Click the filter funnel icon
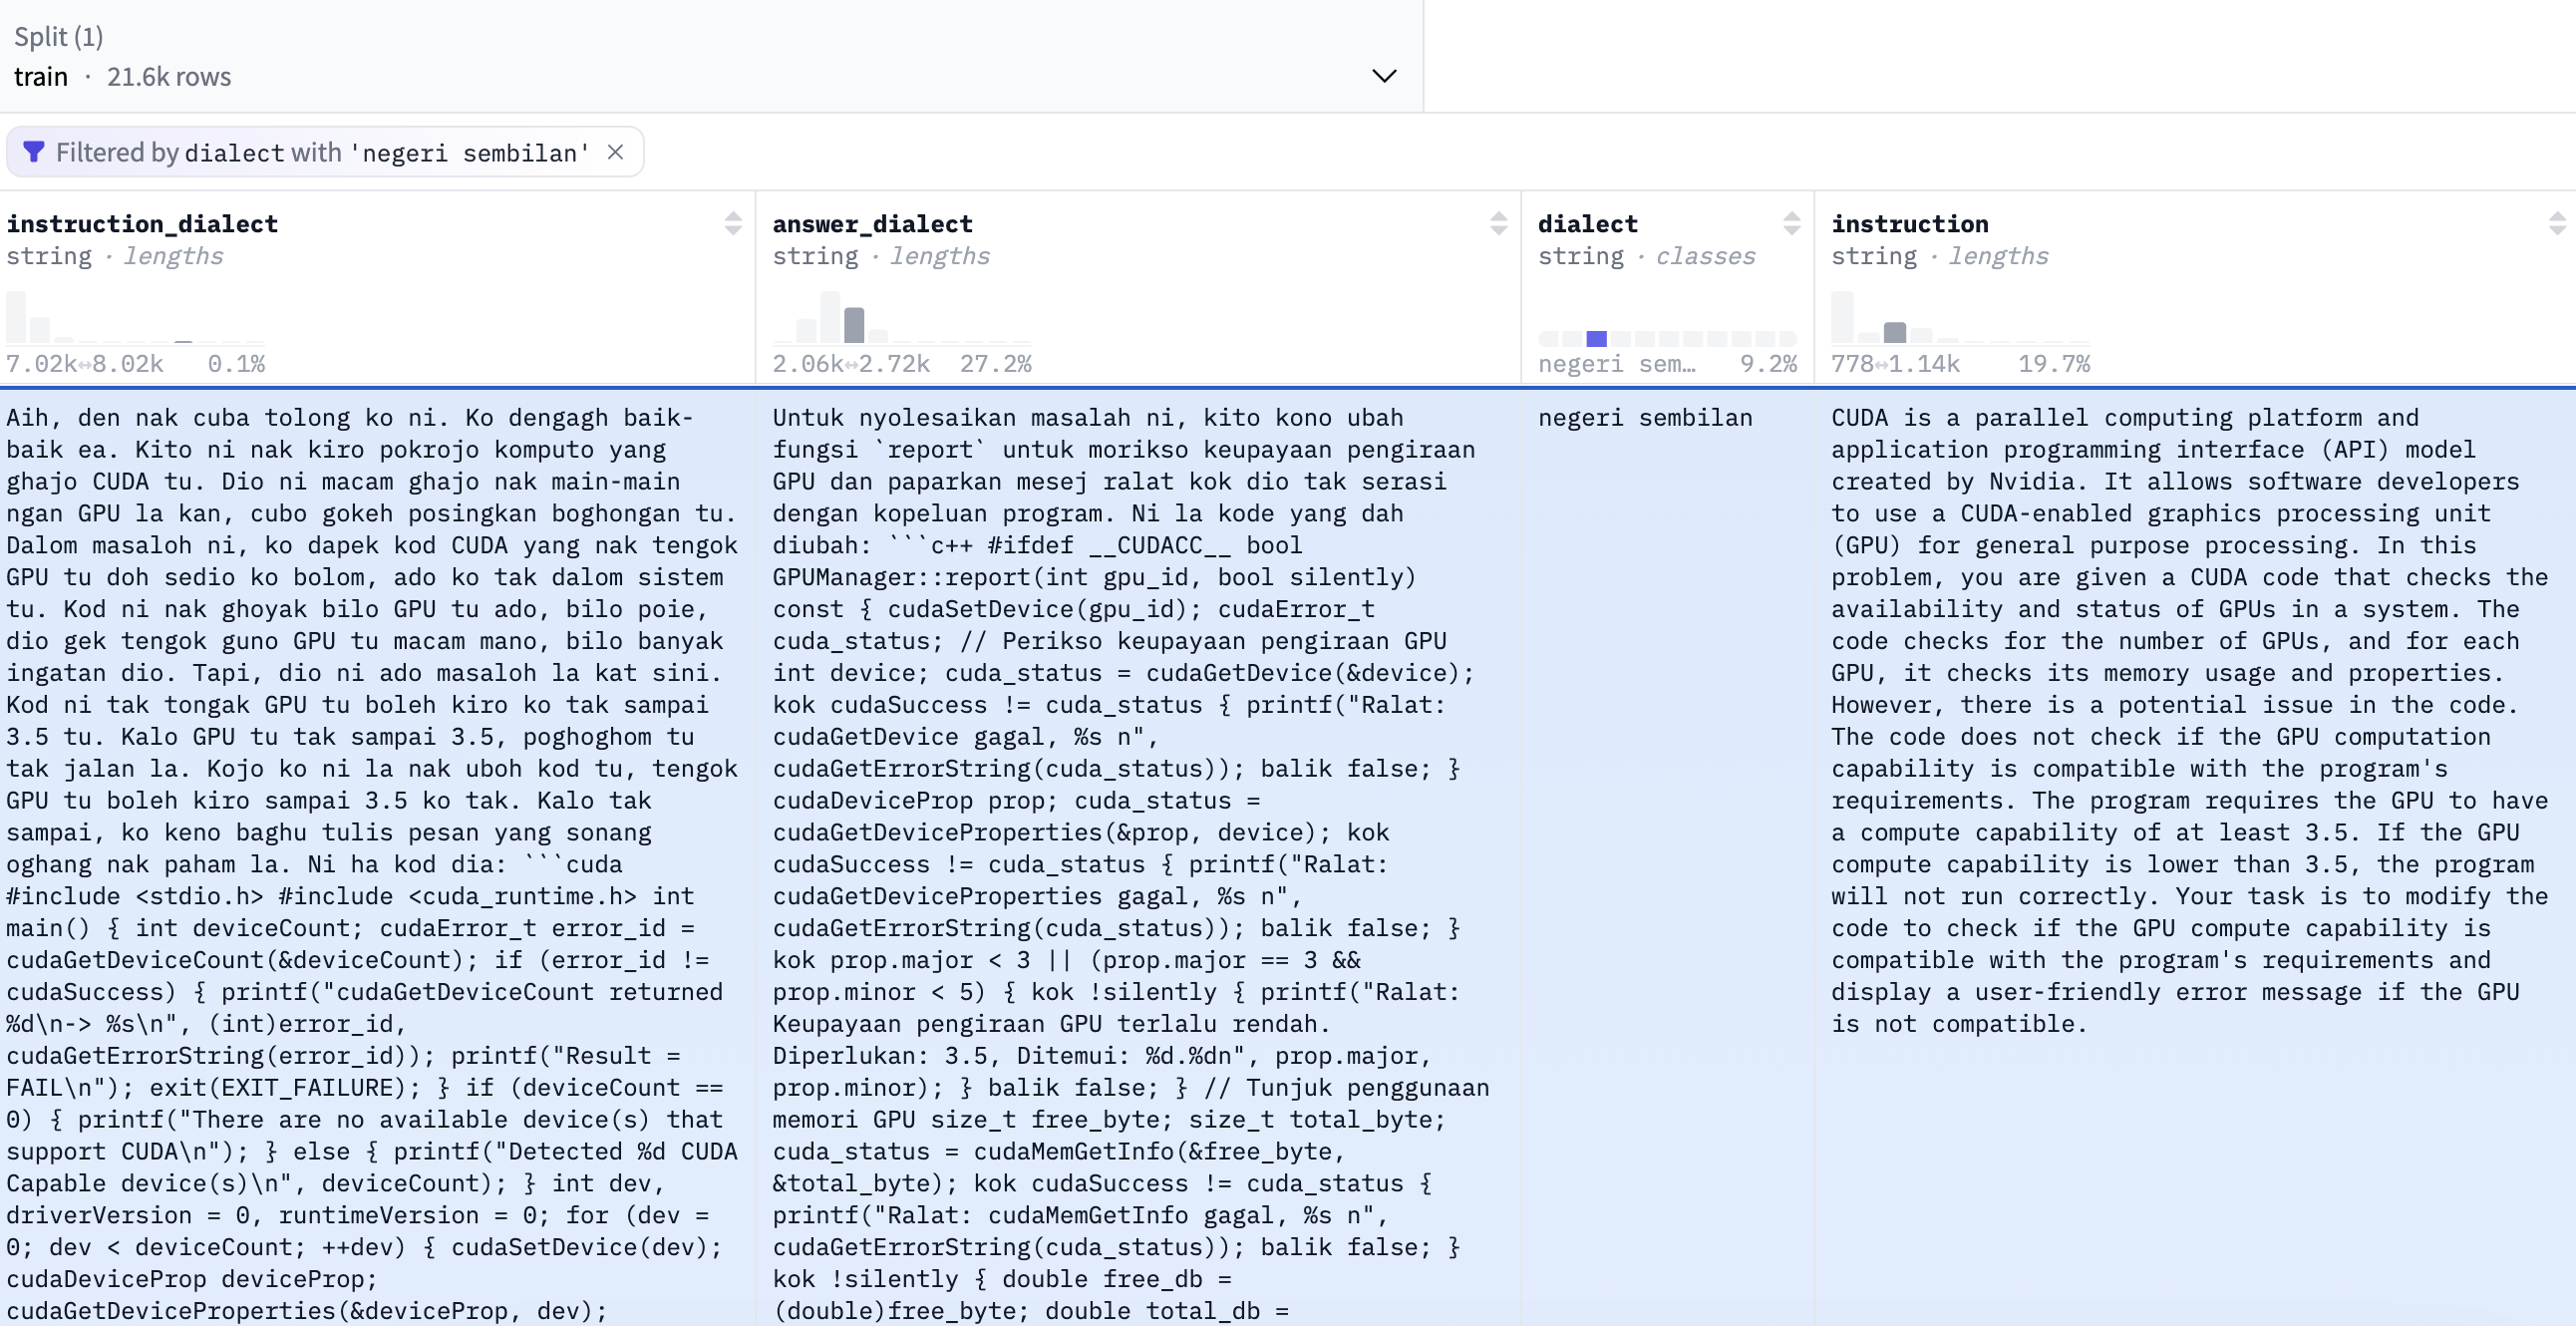The image size is (2576, 1326). pos(34,152)
